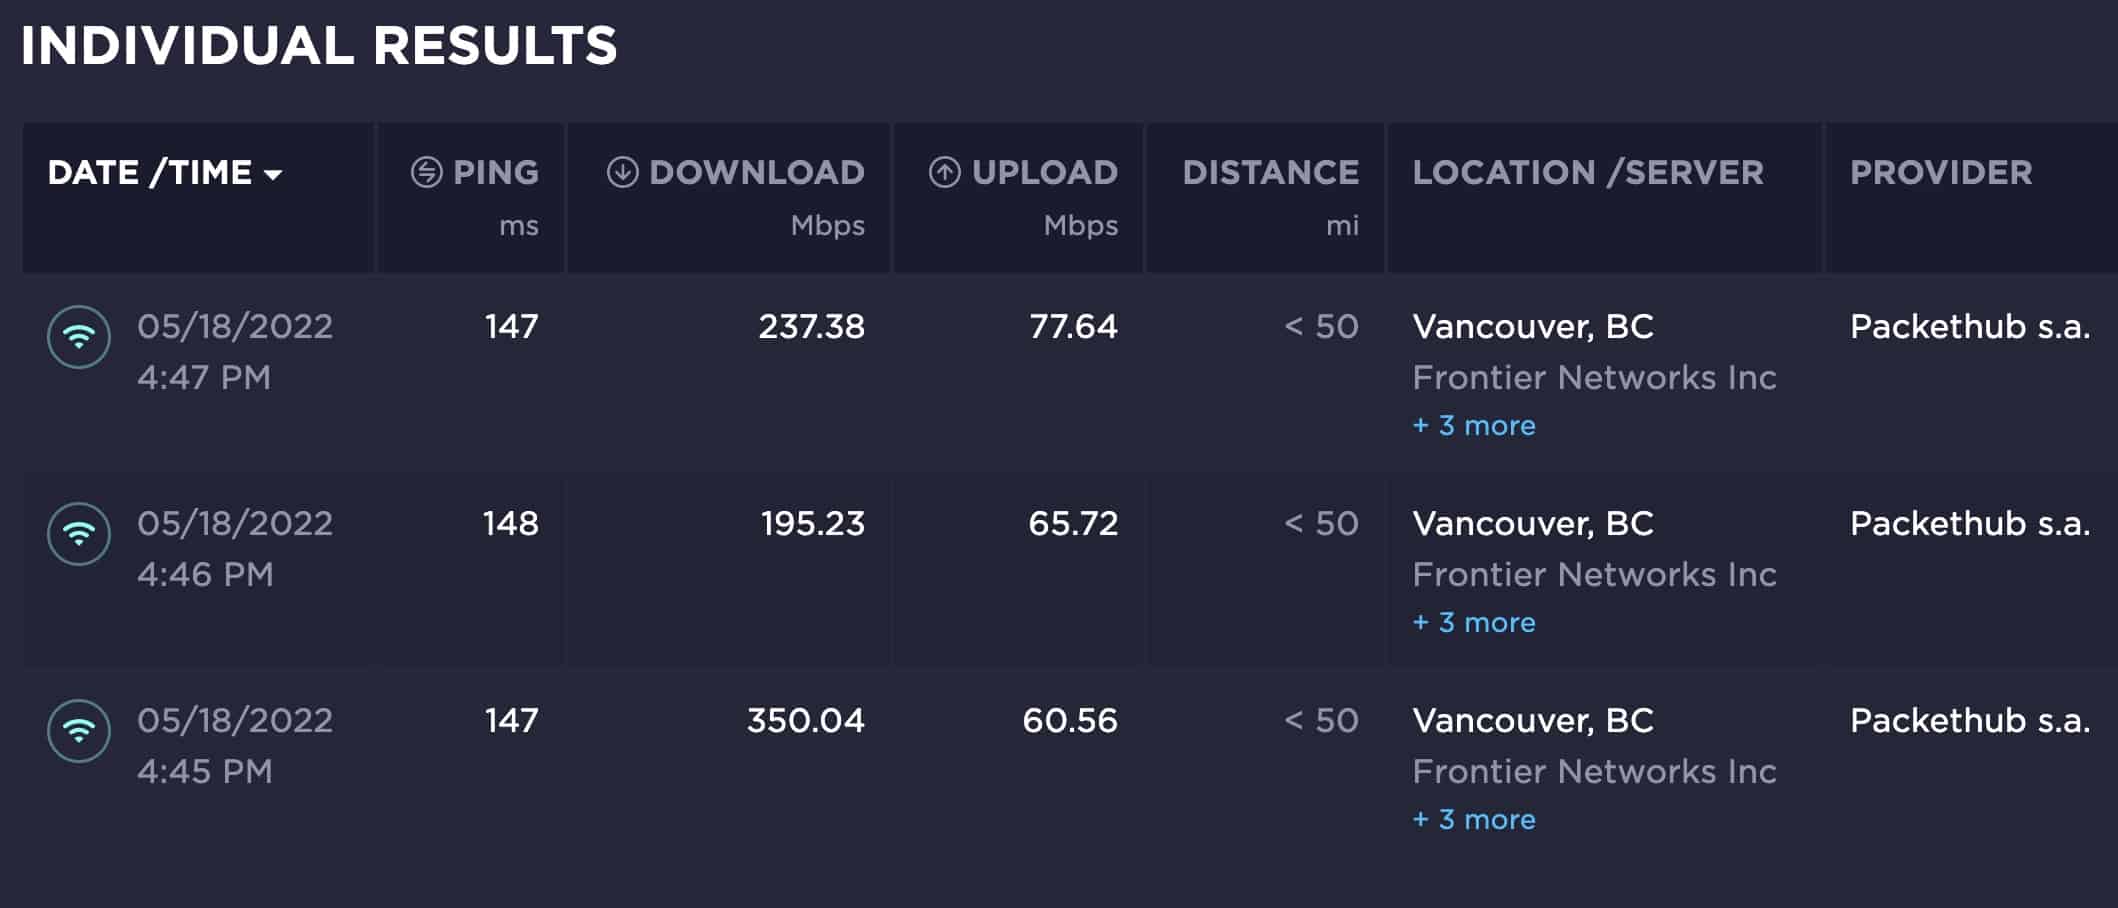Viewport: 2118px width, 908px height.
Task: Click the Download arrow icon in header
Action: (x=622, y=172)
